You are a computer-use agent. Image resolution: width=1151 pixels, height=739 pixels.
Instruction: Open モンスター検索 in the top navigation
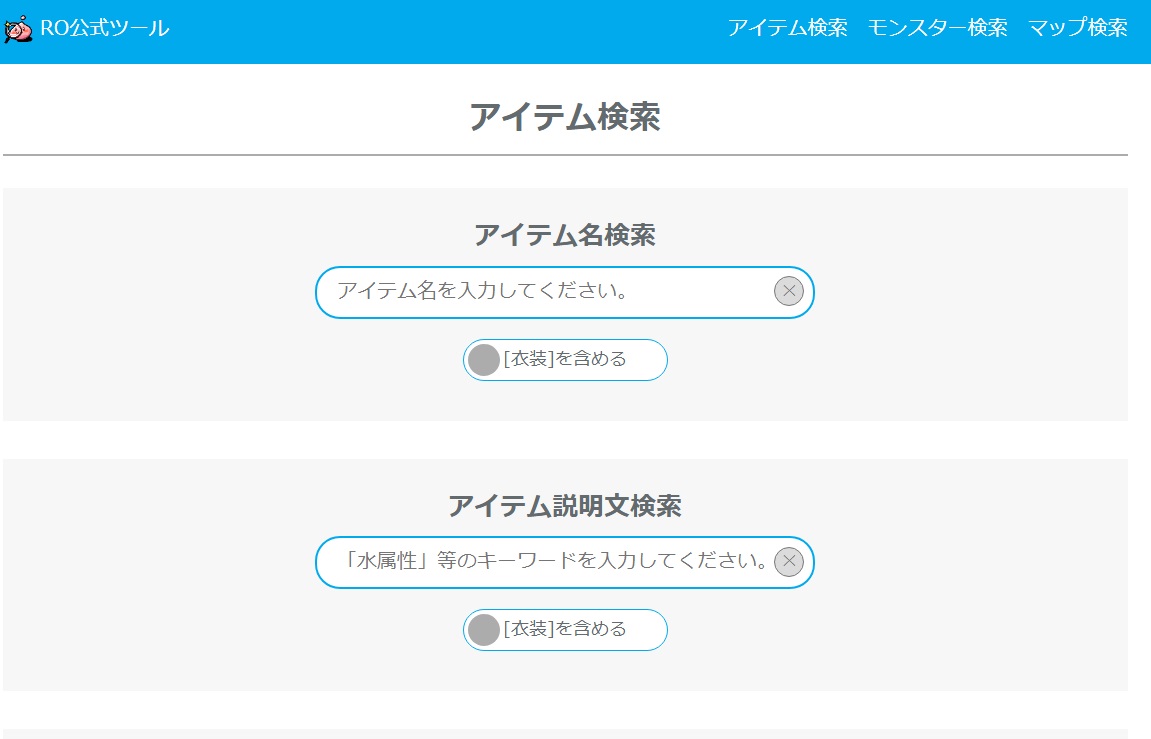[937, 28]
